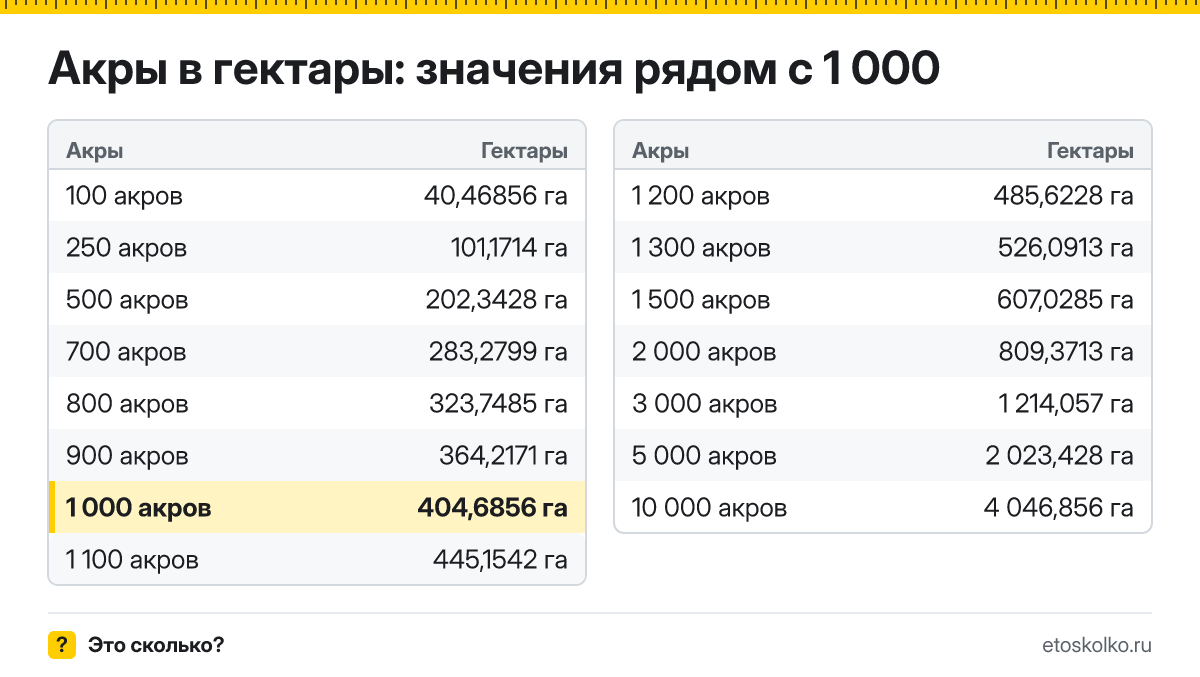Select the value '101,1714 га'
The image size is (1200, 677).
point(509,248)
